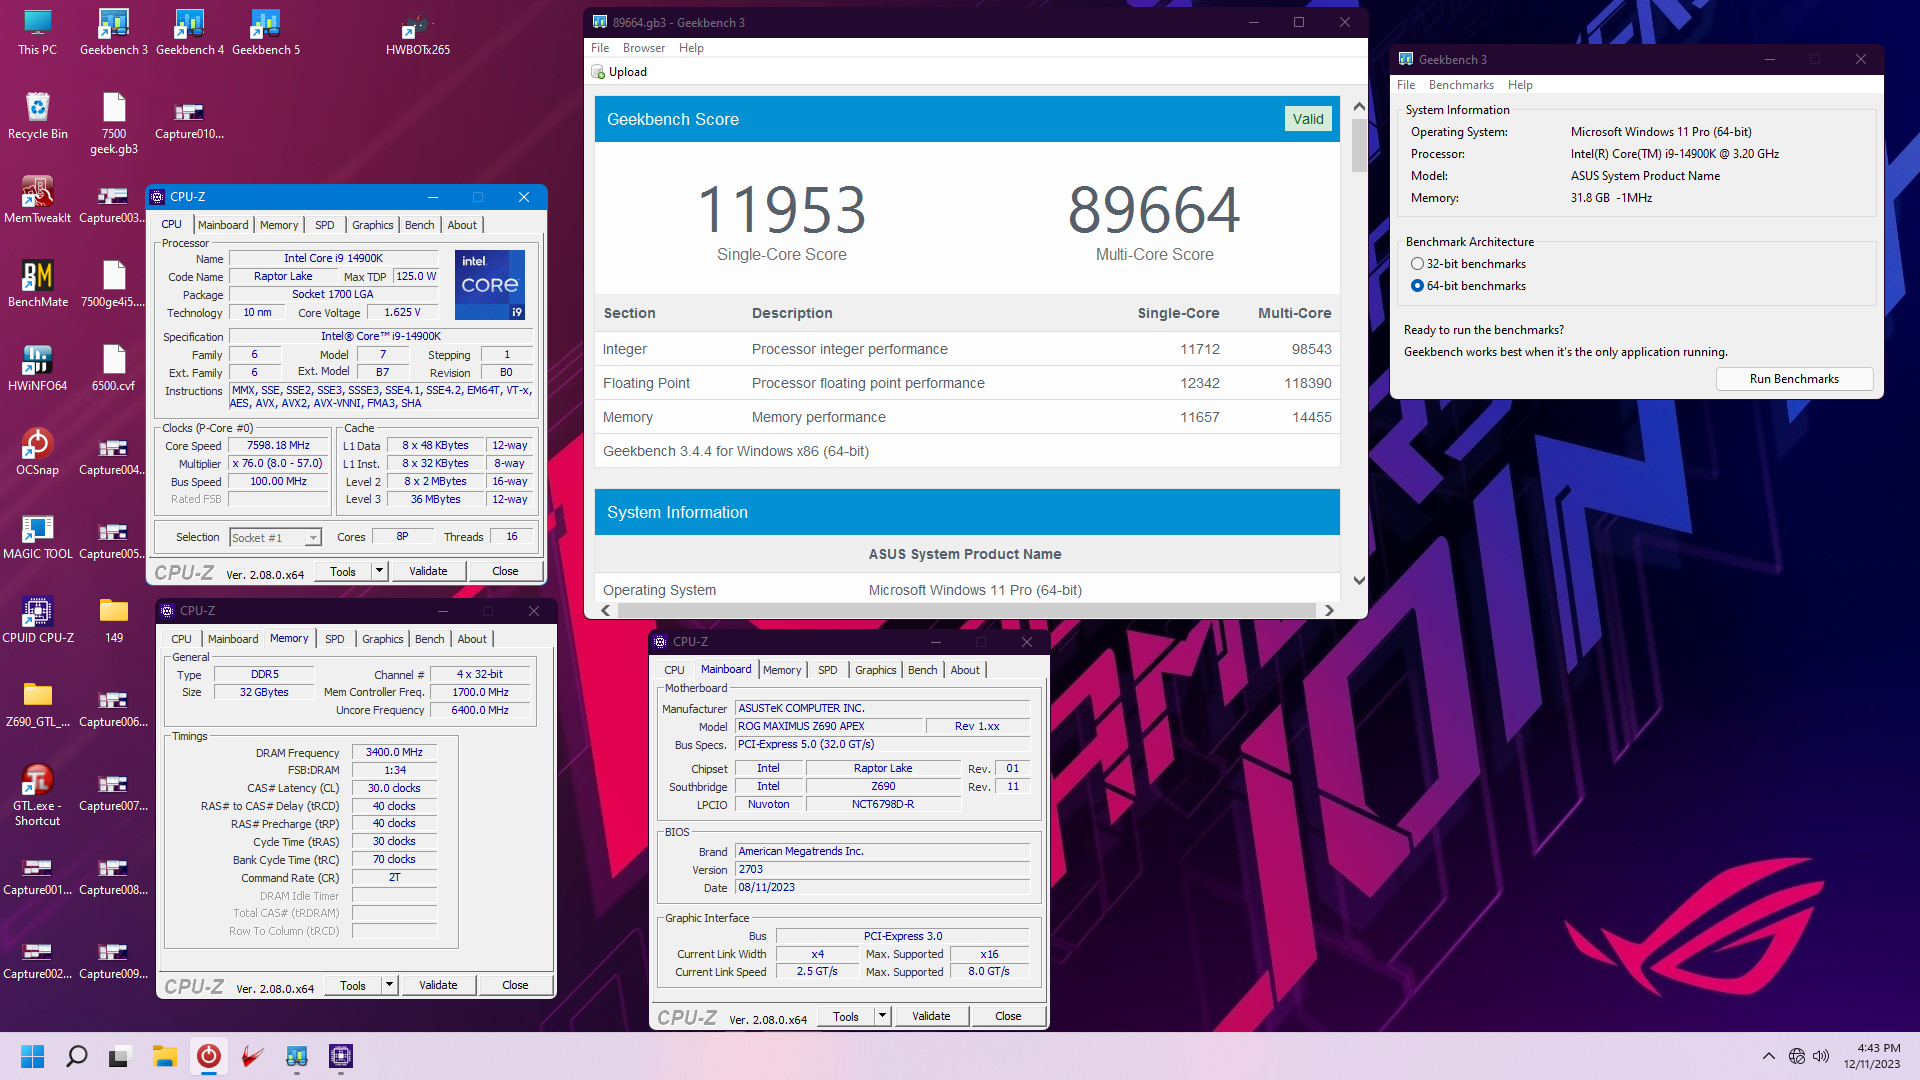
Task: Expand Tools dropdown arrow in Memory tab window
Action: coord(389,985)
